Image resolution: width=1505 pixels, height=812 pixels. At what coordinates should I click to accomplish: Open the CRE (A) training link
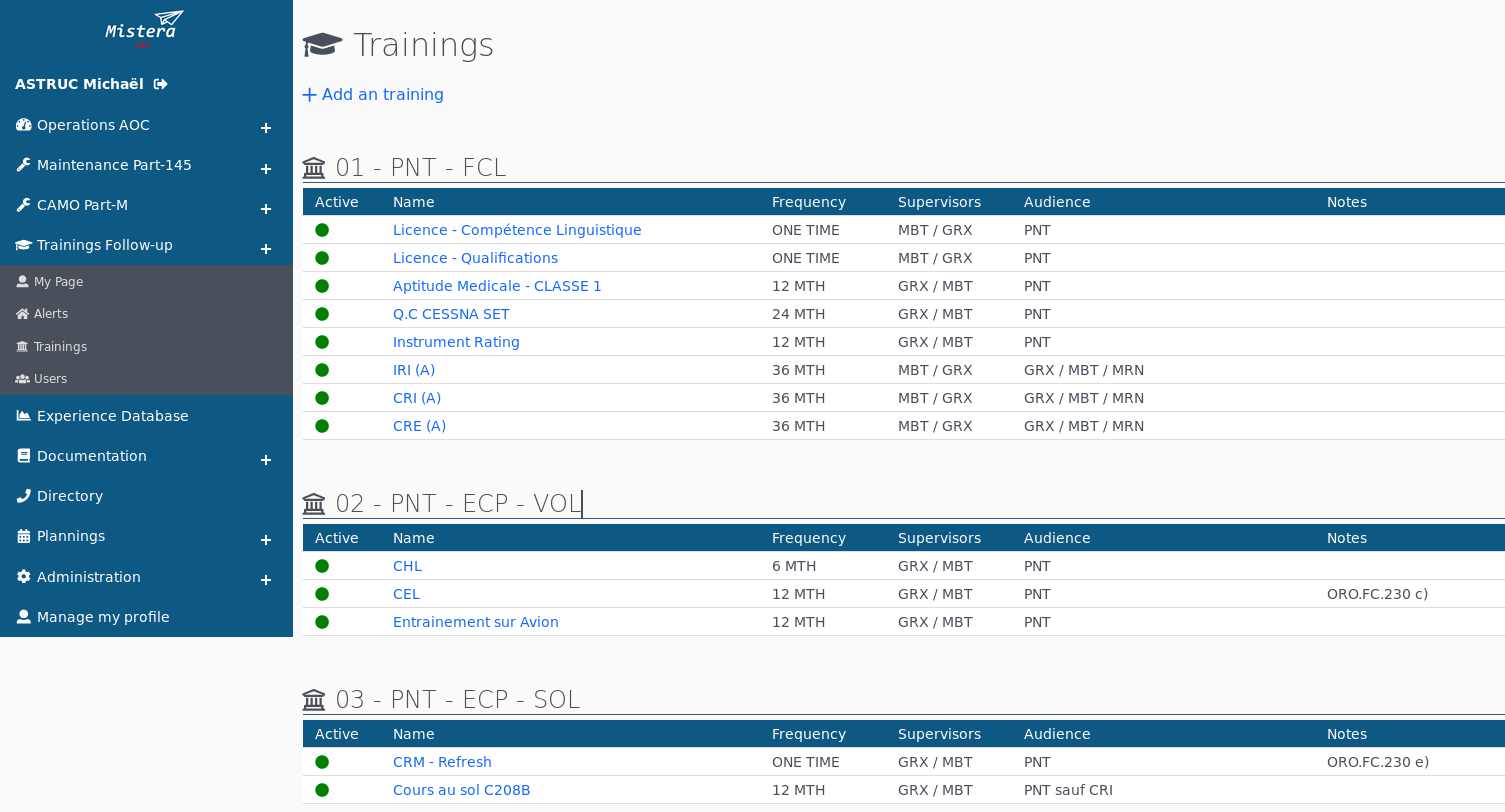pyautogui.click(x=419, y=426)
